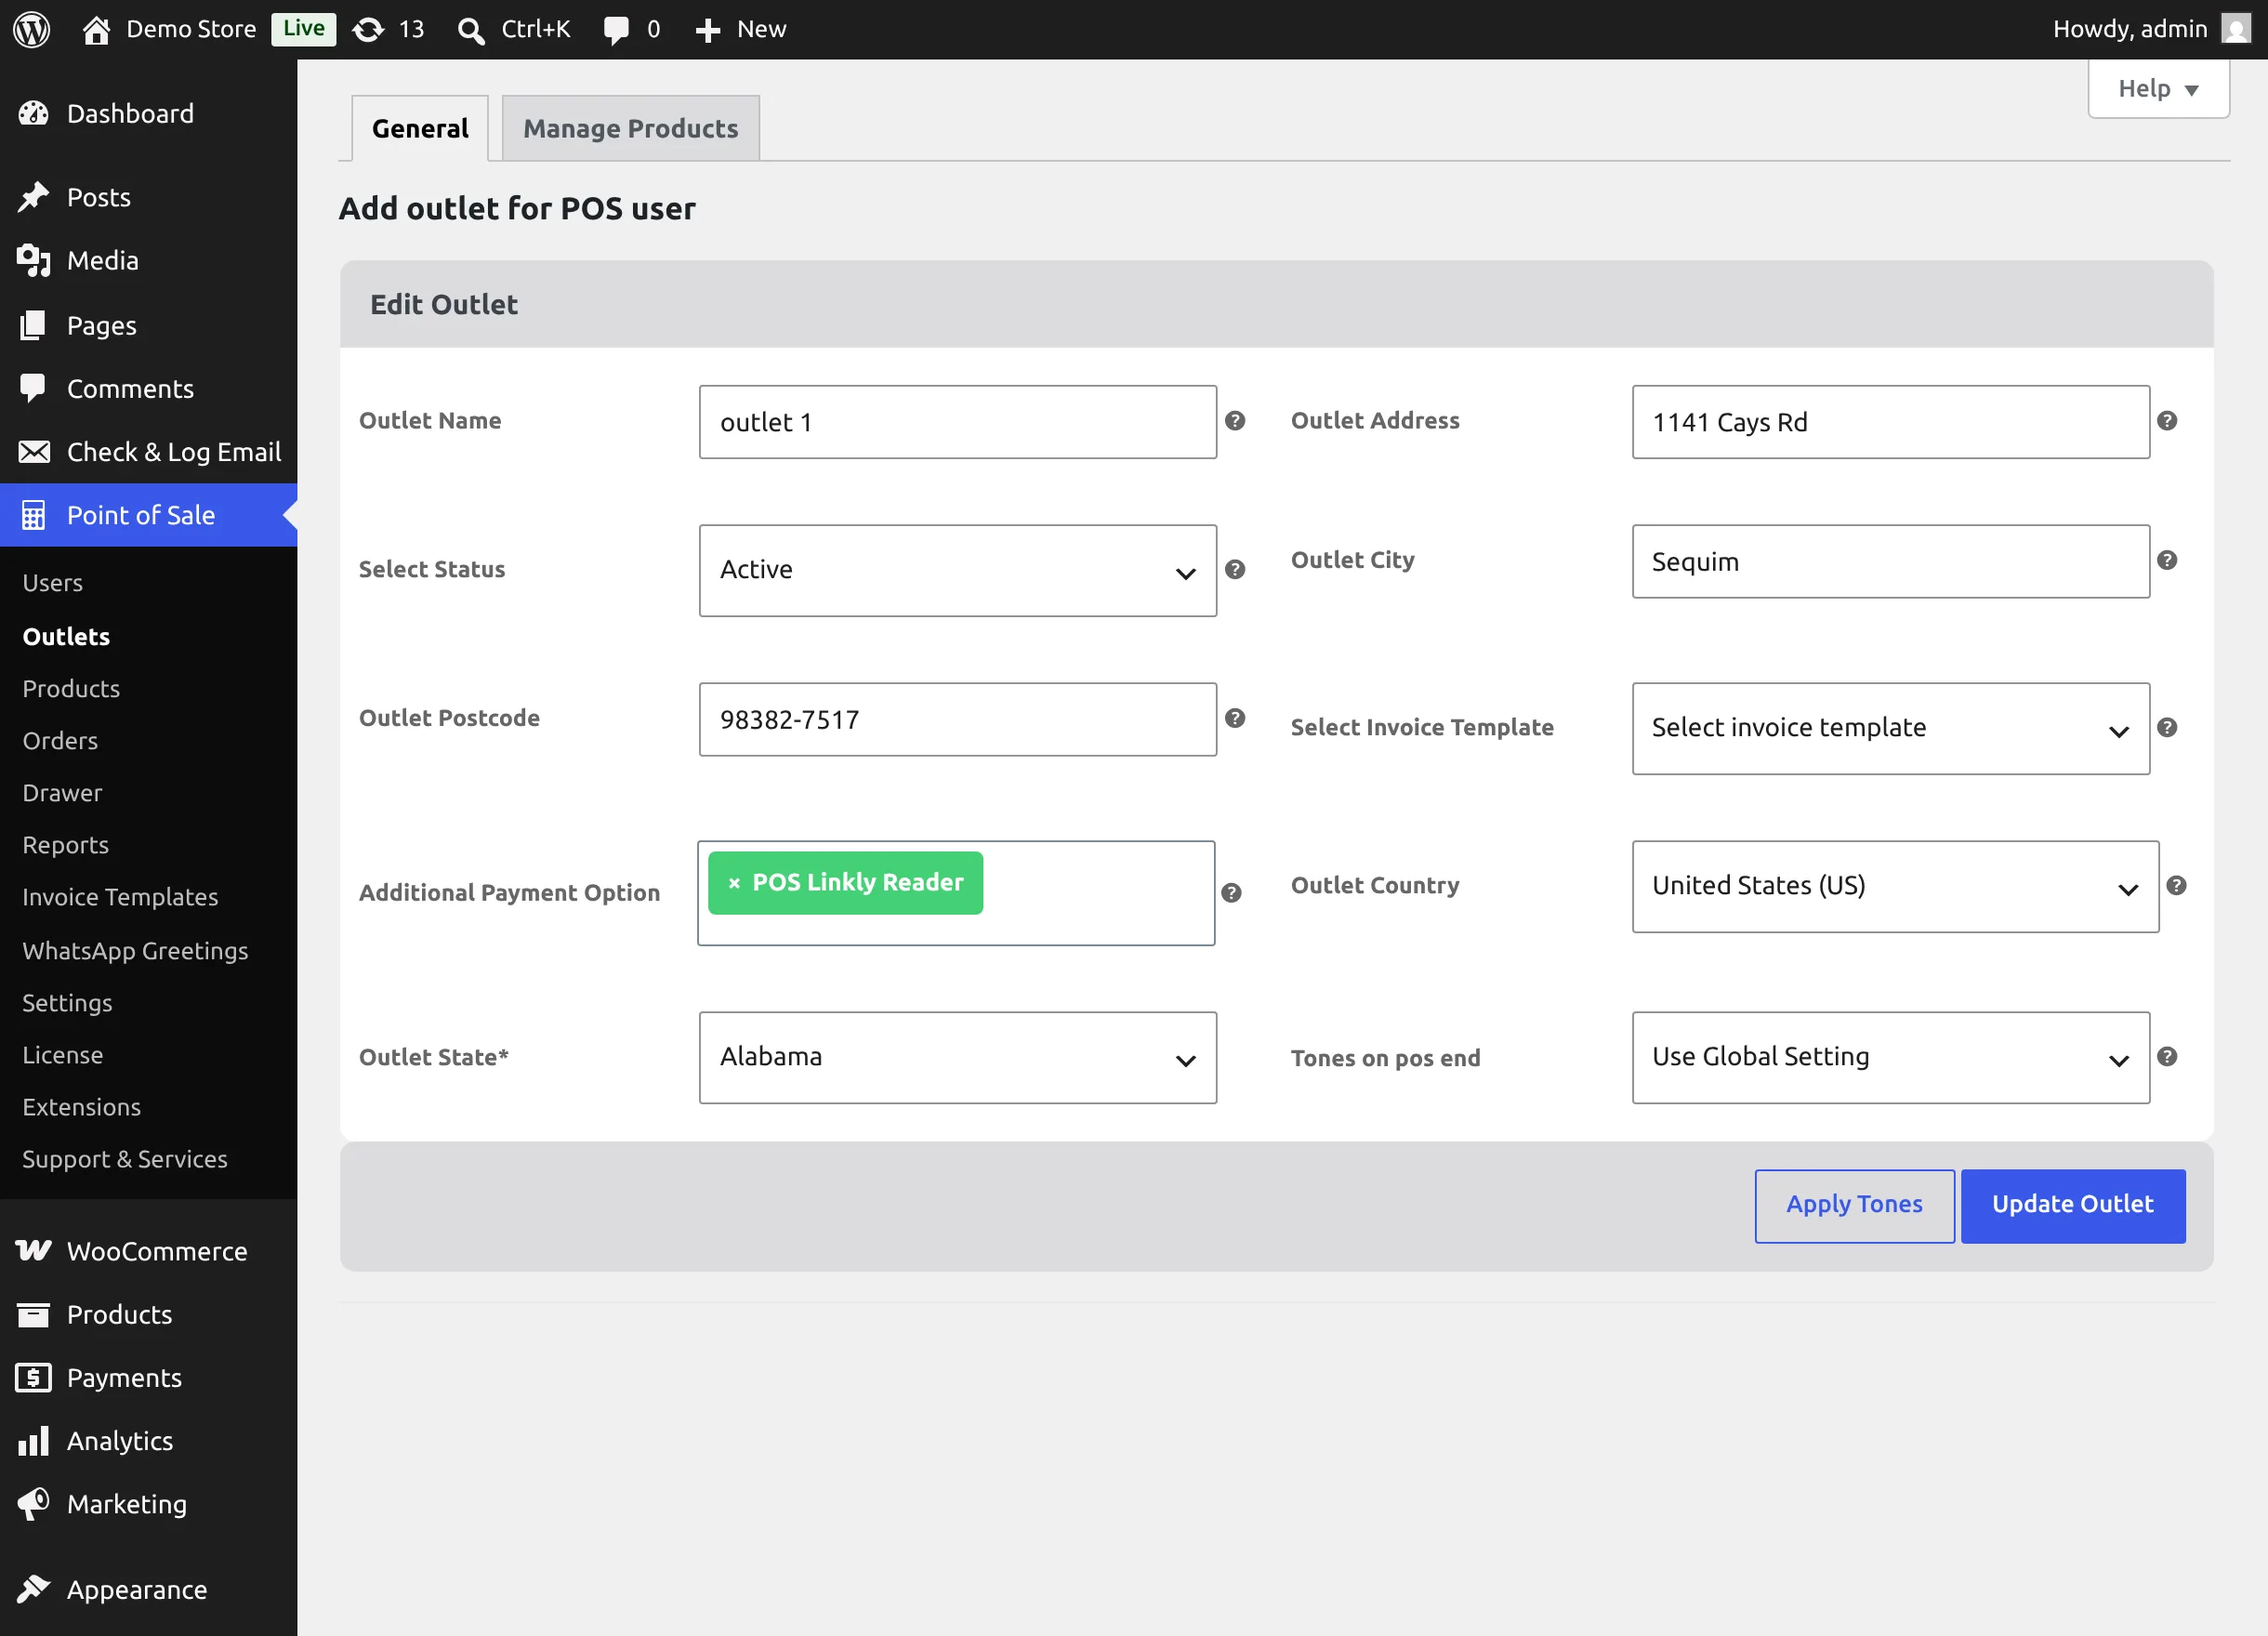Click the WordPress logo icon
Image resolution: width=2268 pixels, height=1636 pixels.
coord(31,29)
